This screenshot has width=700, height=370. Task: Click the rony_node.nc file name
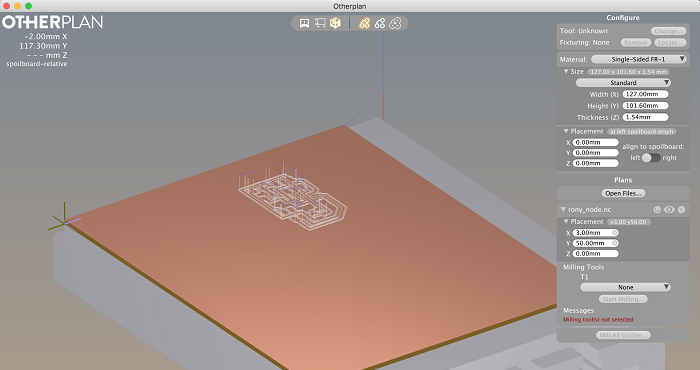point(589,209)
